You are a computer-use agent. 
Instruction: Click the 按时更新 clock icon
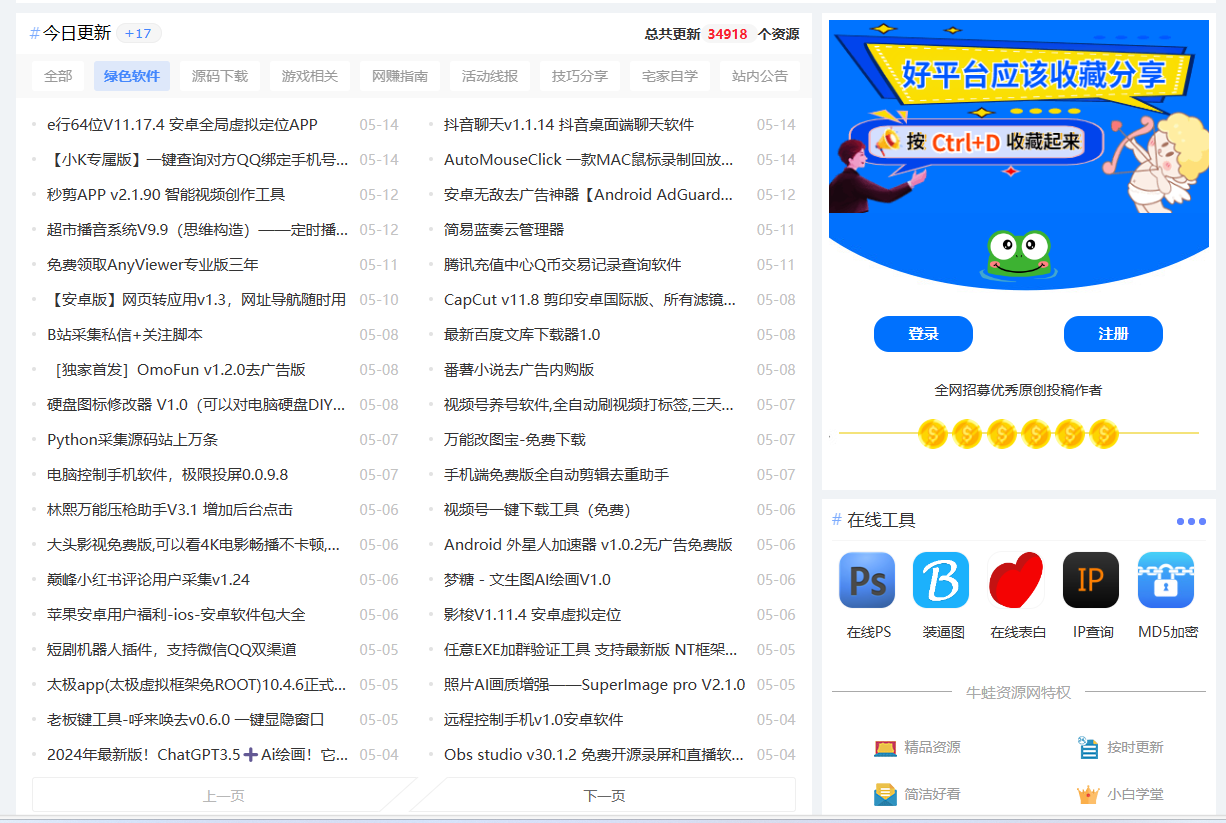1088,747
